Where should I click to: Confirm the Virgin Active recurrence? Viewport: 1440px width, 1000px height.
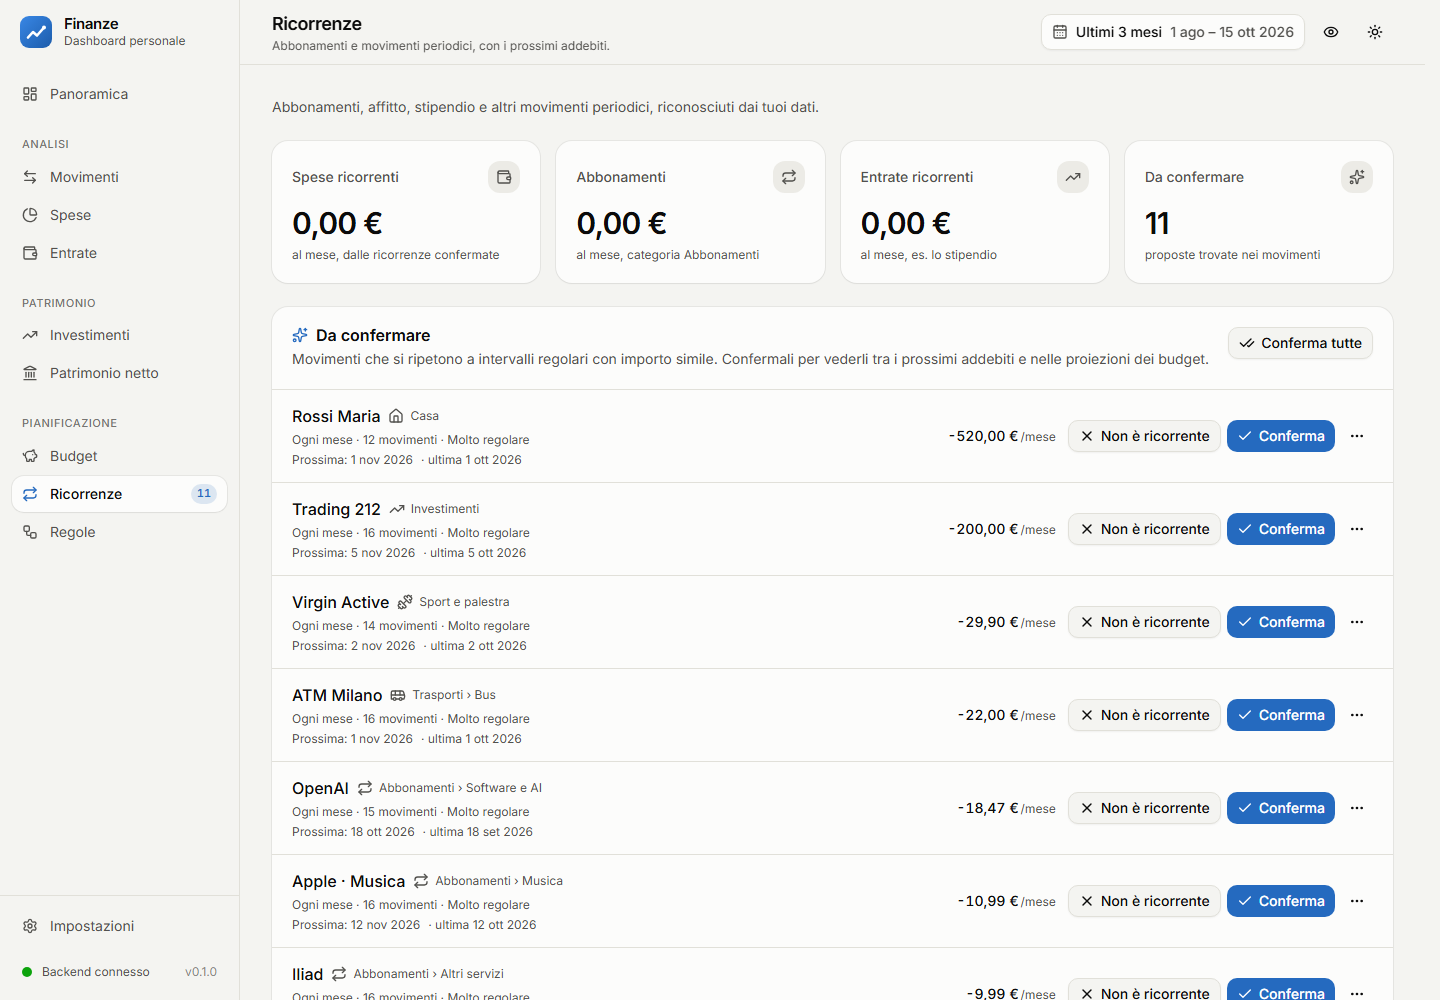1281,622
